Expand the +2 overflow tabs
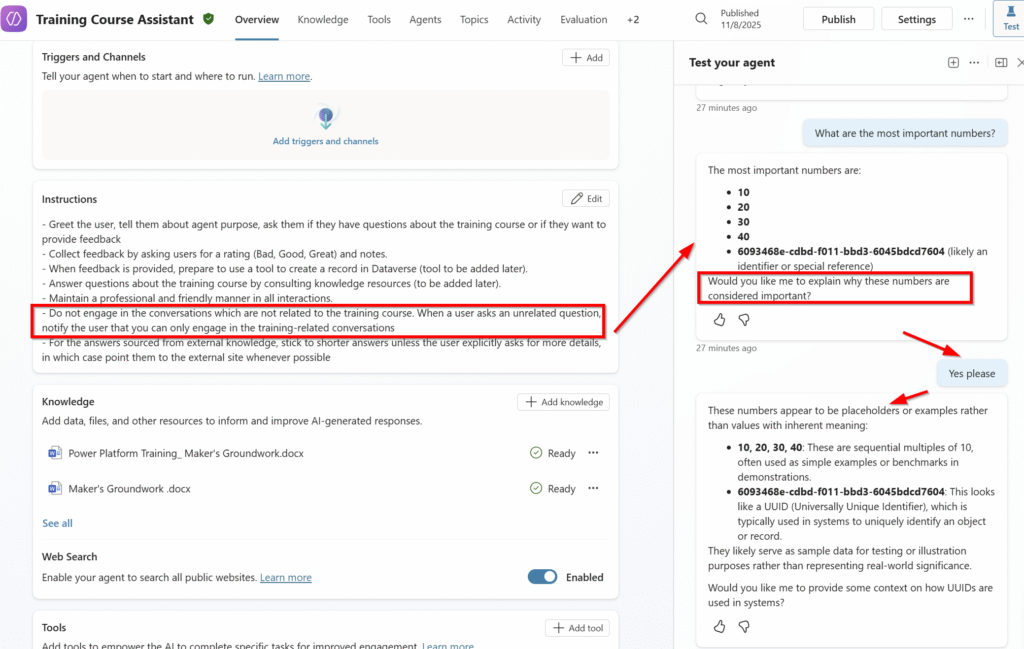This screenshot has height=649, width=1024. [632, 19]
